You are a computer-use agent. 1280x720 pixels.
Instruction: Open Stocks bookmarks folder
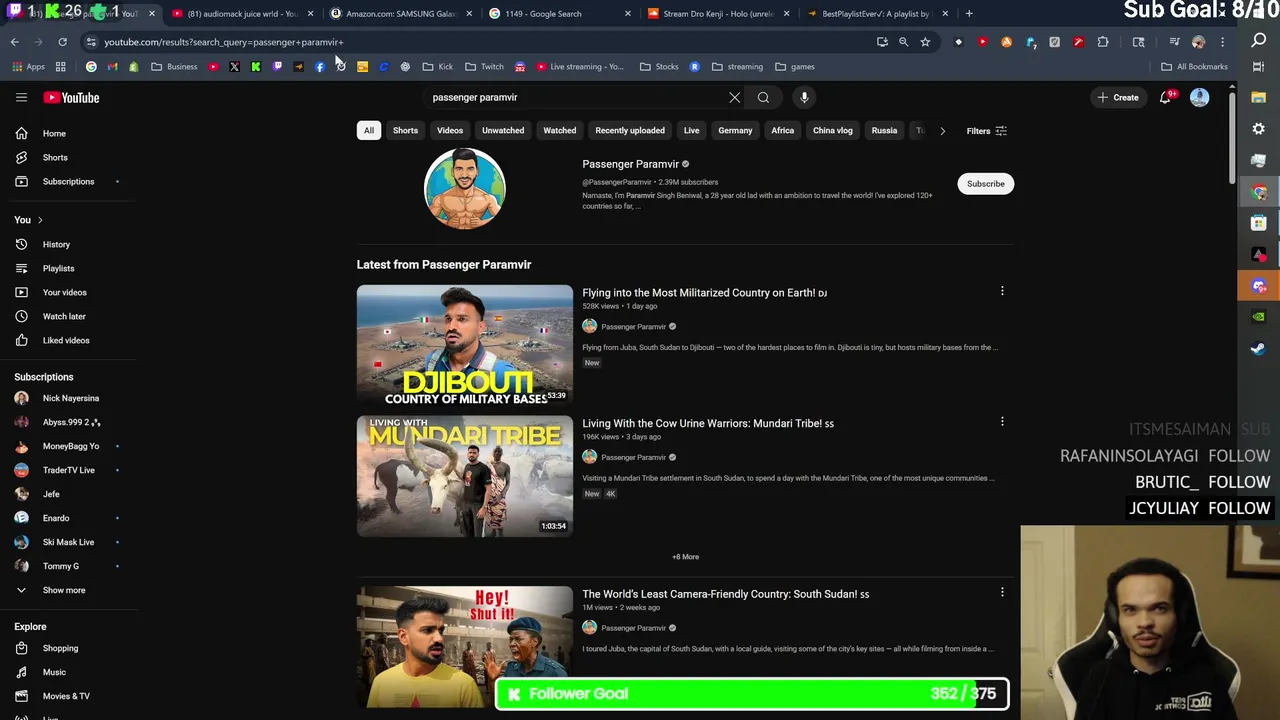(x=659, y=67)
